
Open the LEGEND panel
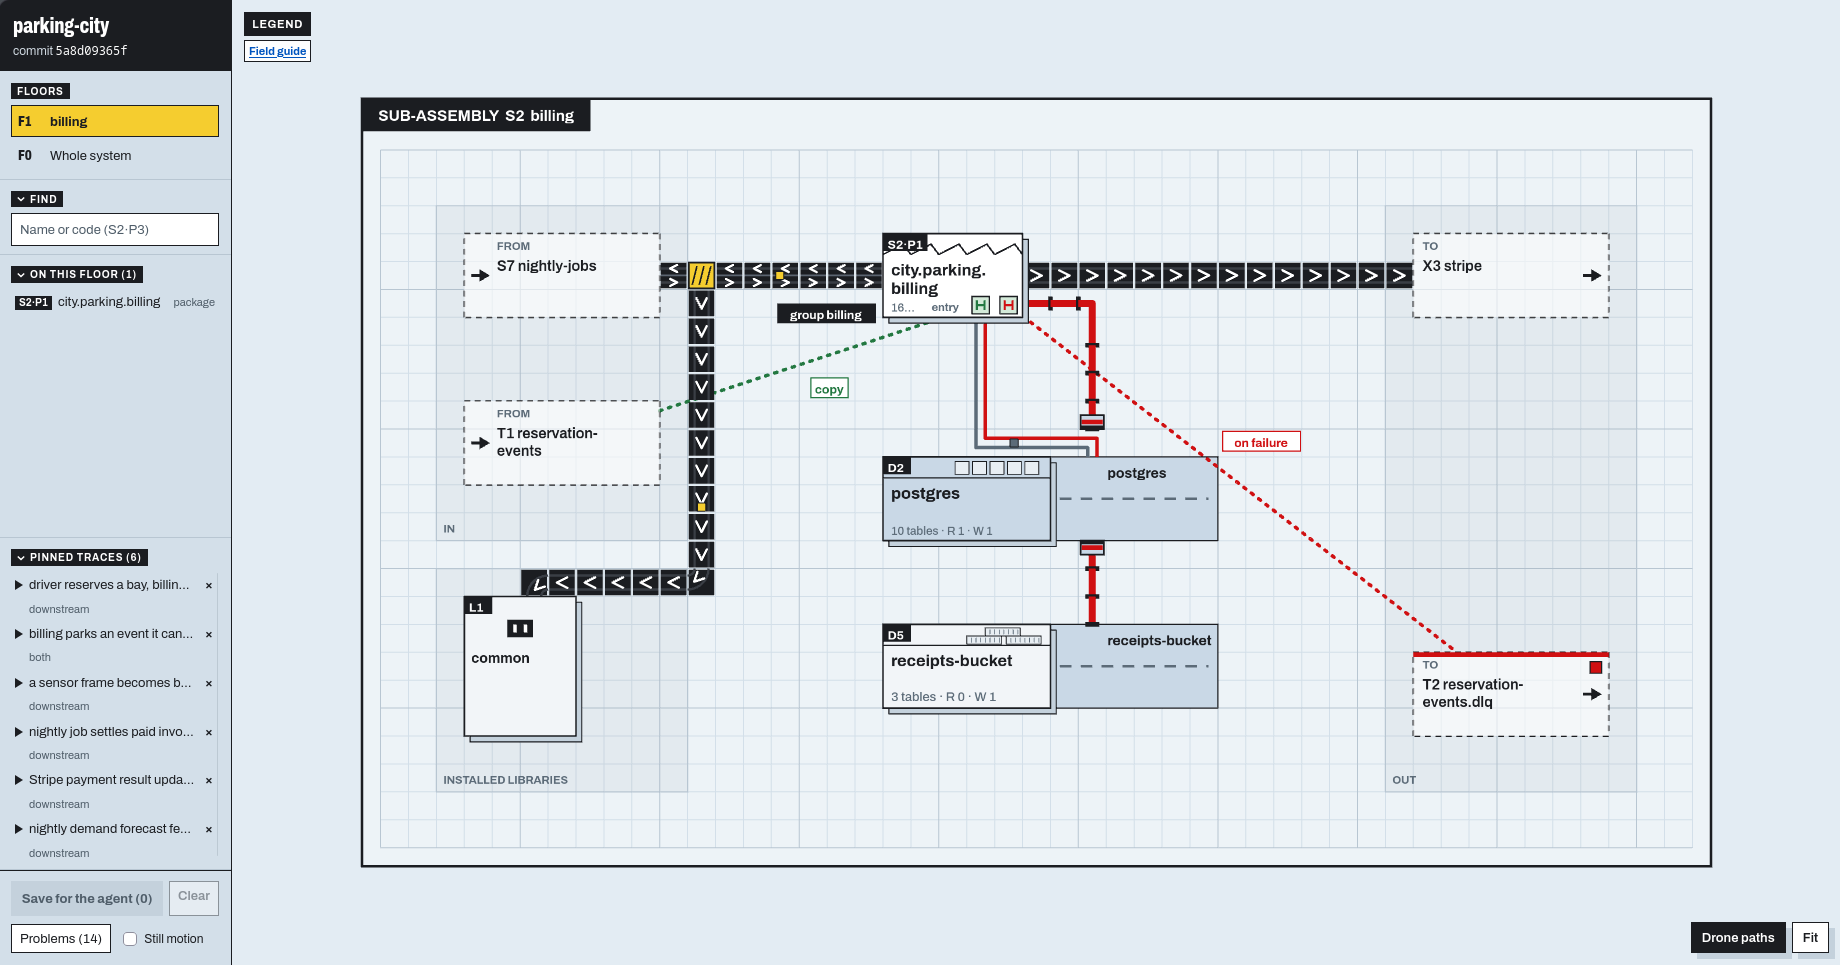(277, 24)
